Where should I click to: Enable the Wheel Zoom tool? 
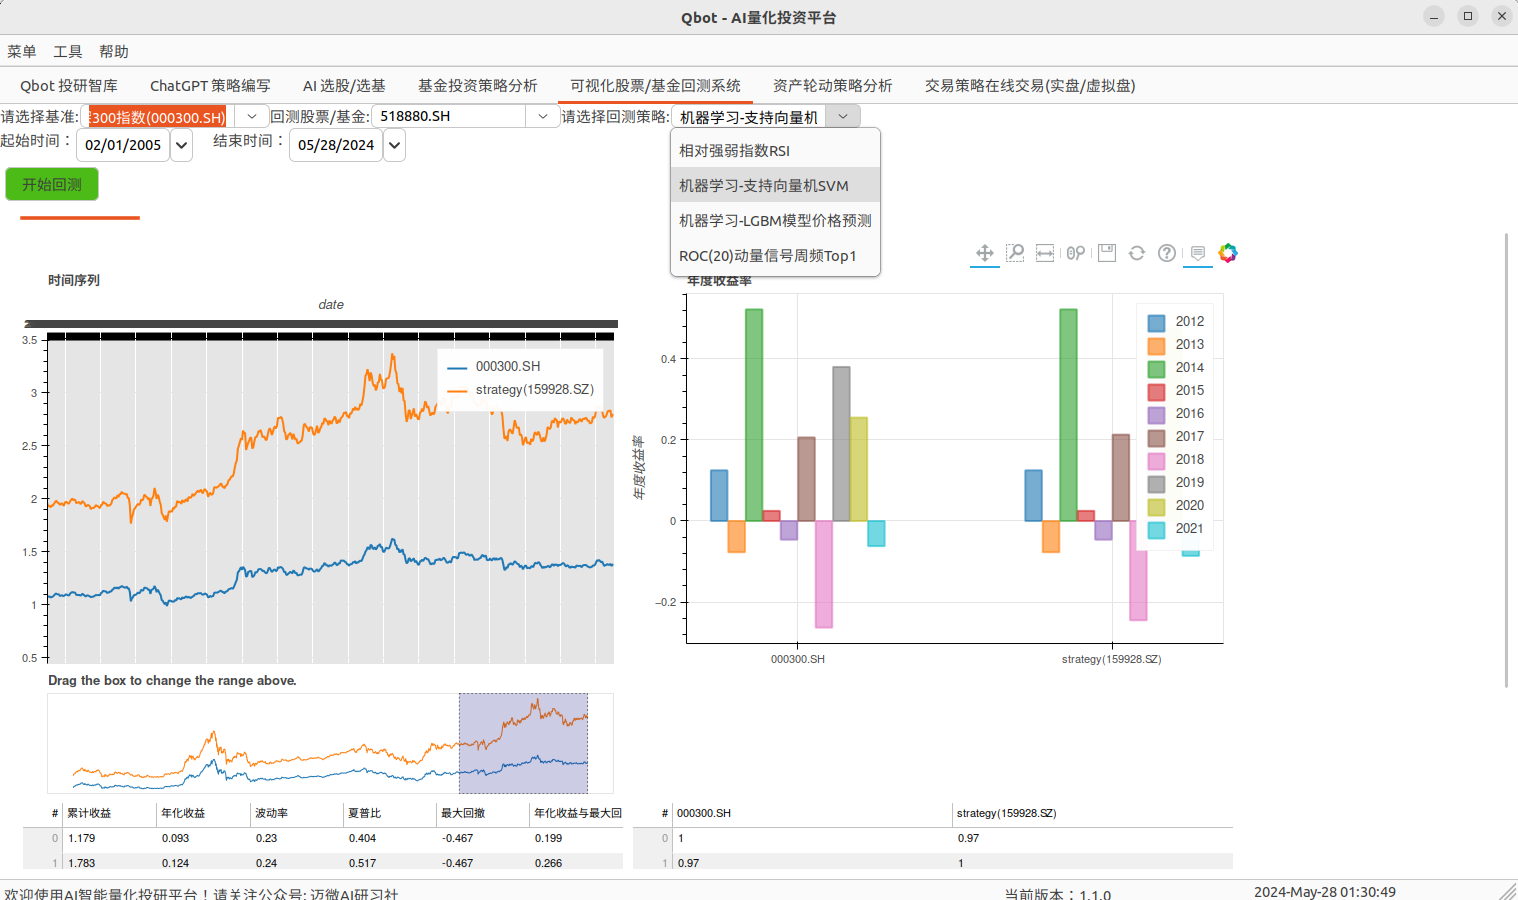(x=1075, y=253)
